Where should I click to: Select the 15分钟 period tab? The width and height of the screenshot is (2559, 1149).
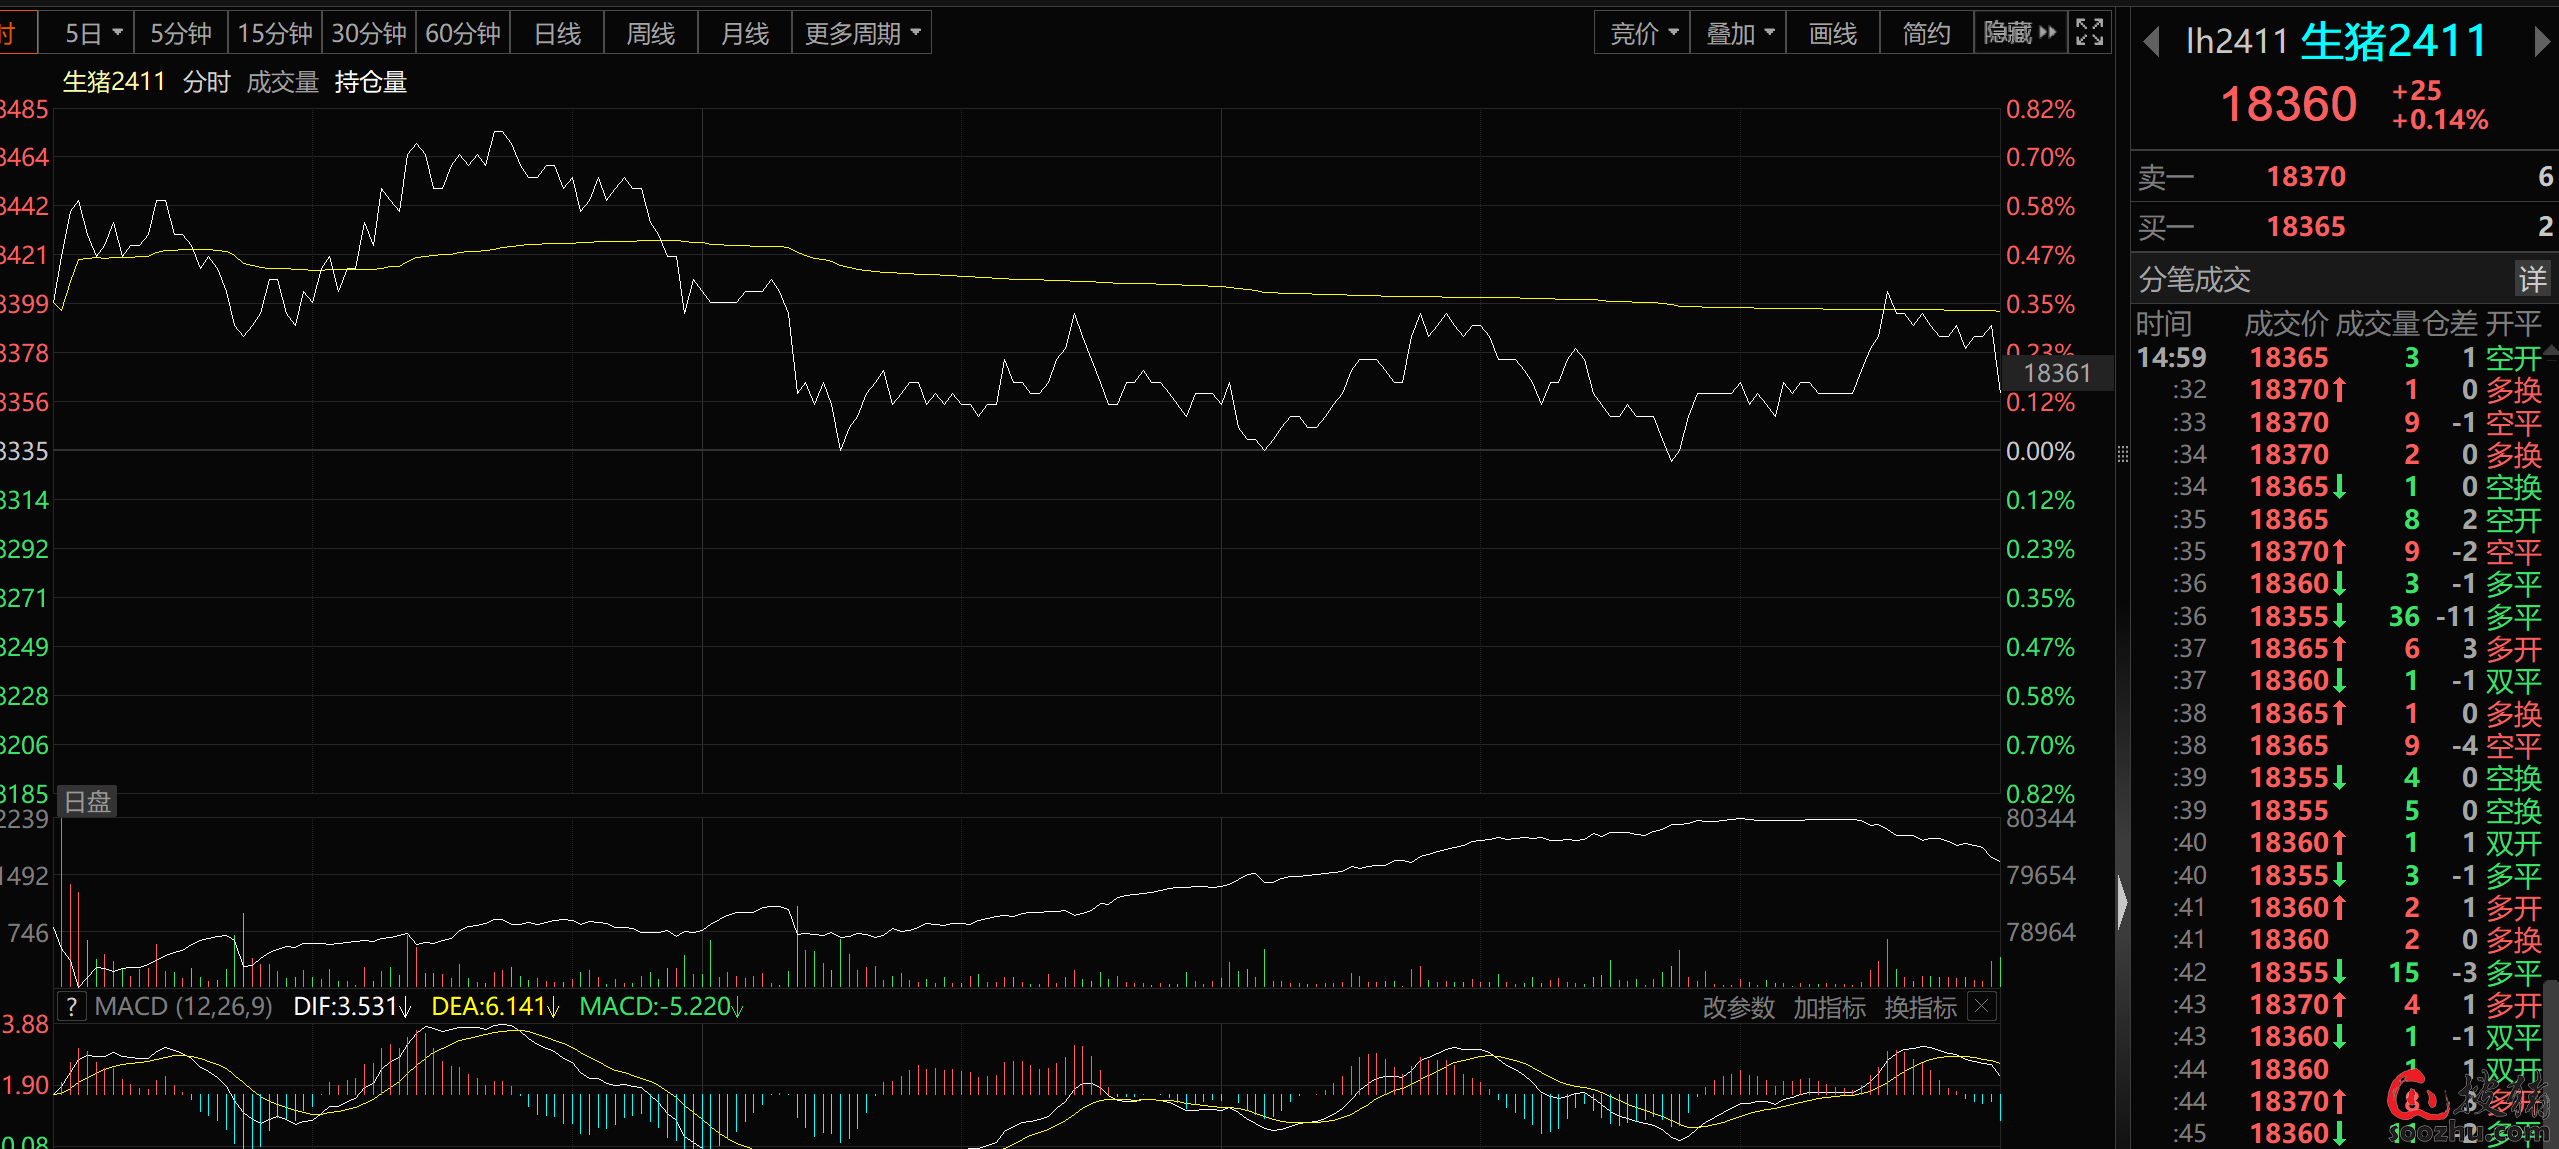click(x=274, y=34)
